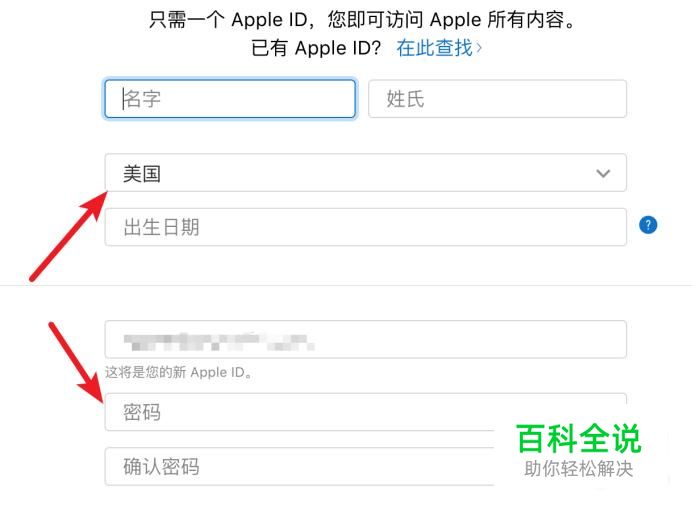The width and height of the screenshot is (692, 513).
Task: Click the 只需一个 Apple ID heading text
Action: point(362,20)
